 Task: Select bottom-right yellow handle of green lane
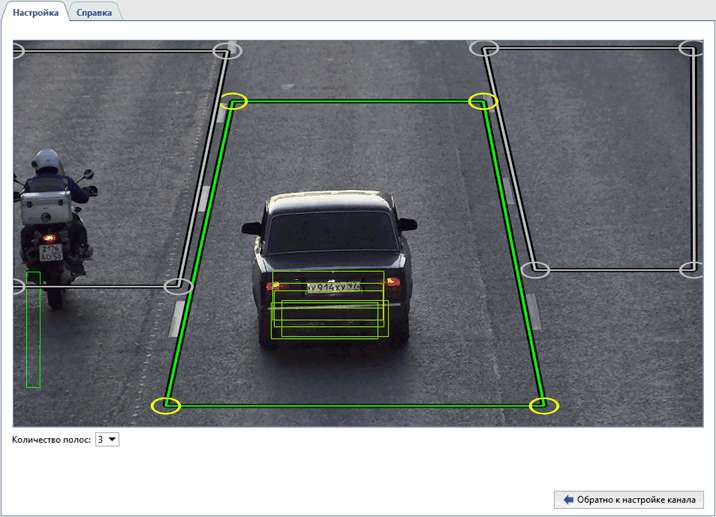point(544,405)
